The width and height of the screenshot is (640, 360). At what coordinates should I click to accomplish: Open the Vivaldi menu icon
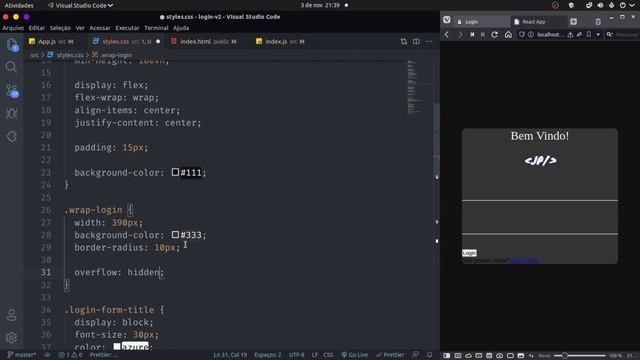(447, 20)
